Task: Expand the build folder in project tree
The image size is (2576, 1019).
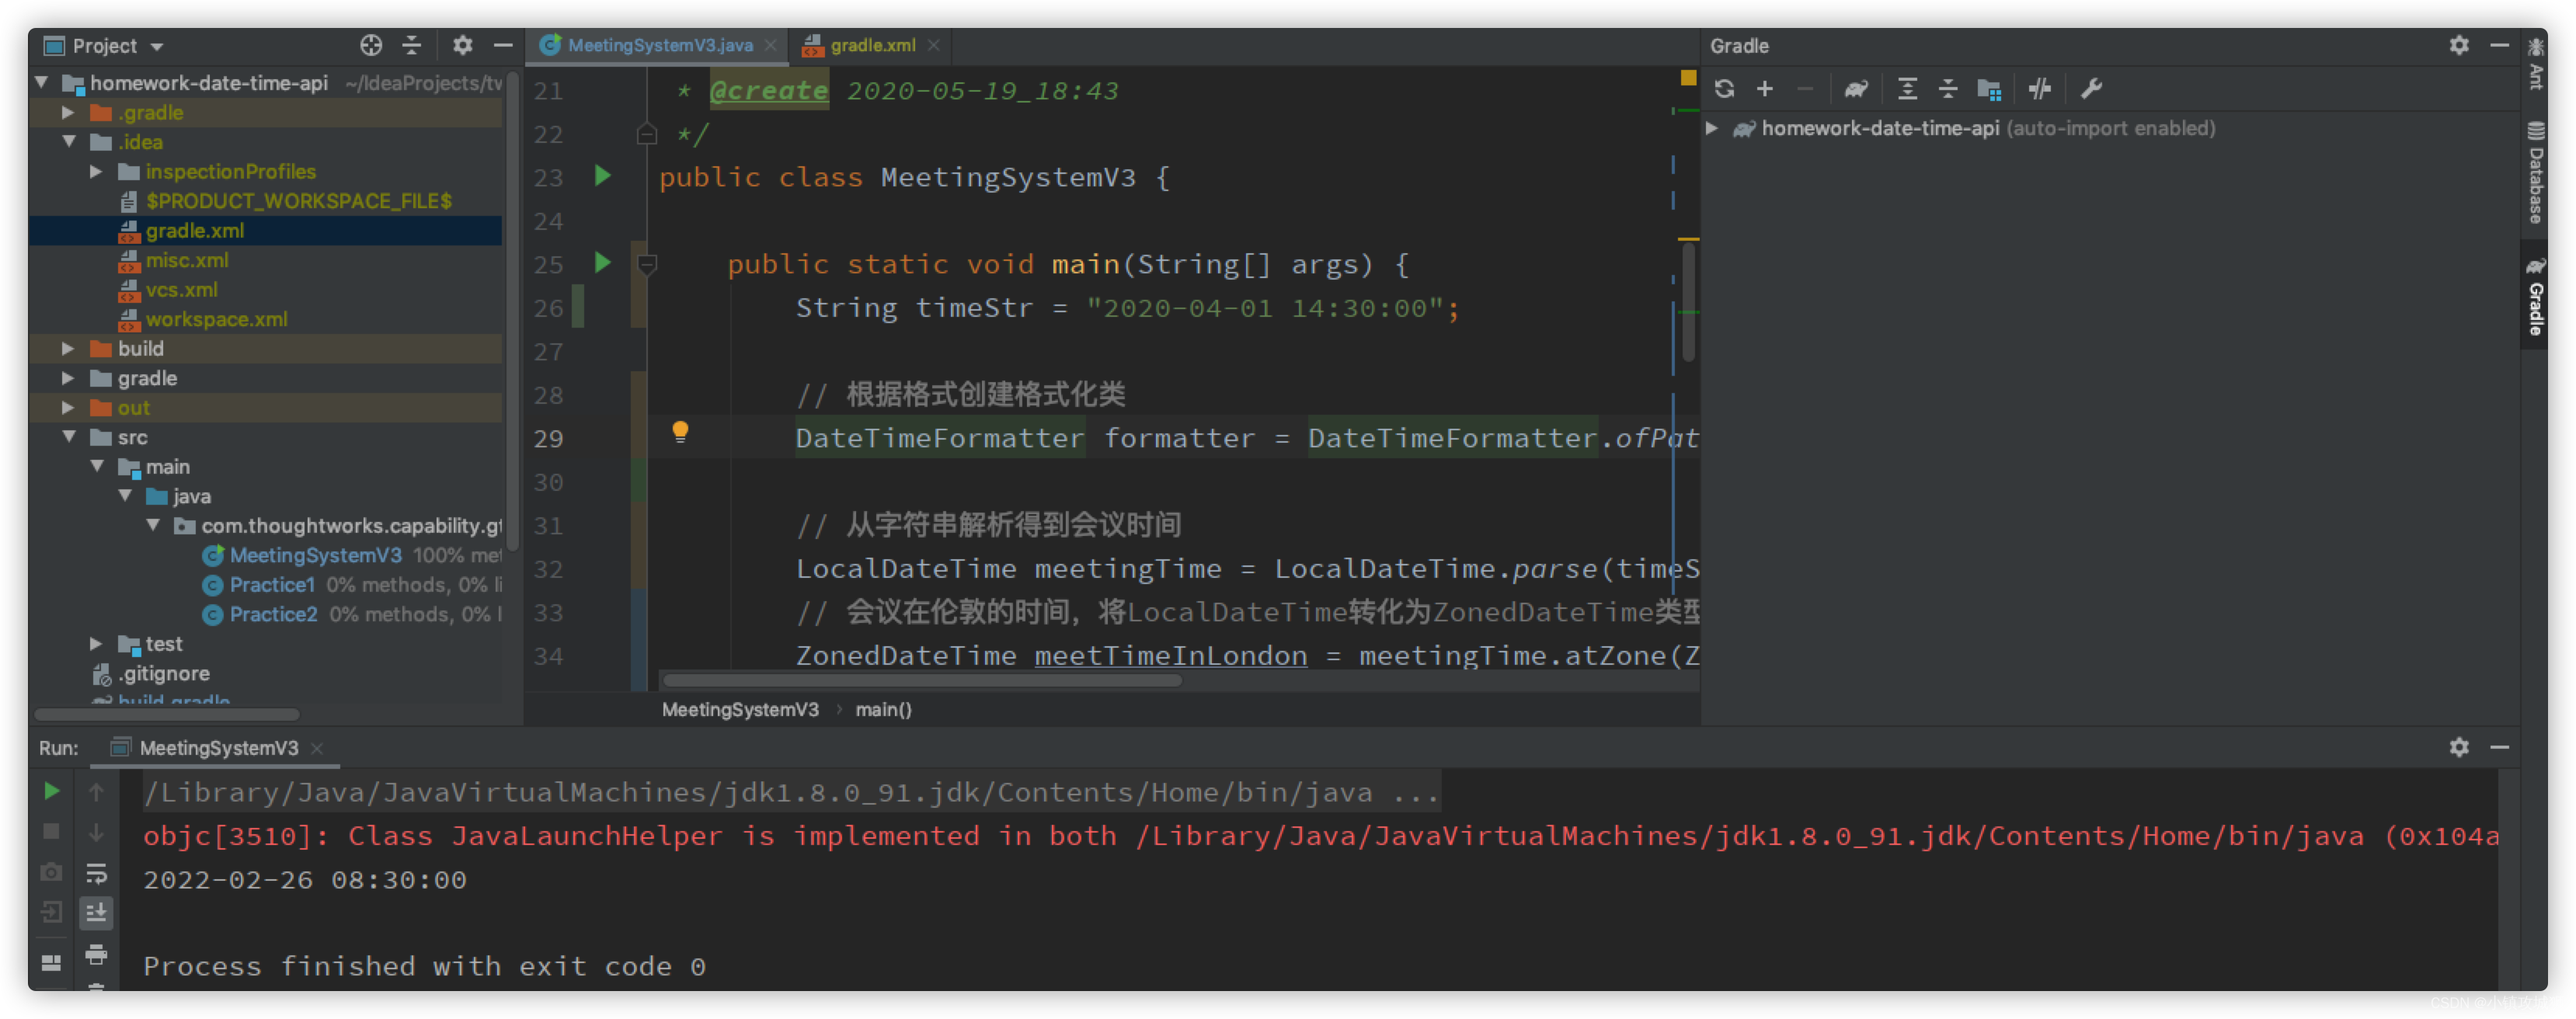Action: point(68,349)
